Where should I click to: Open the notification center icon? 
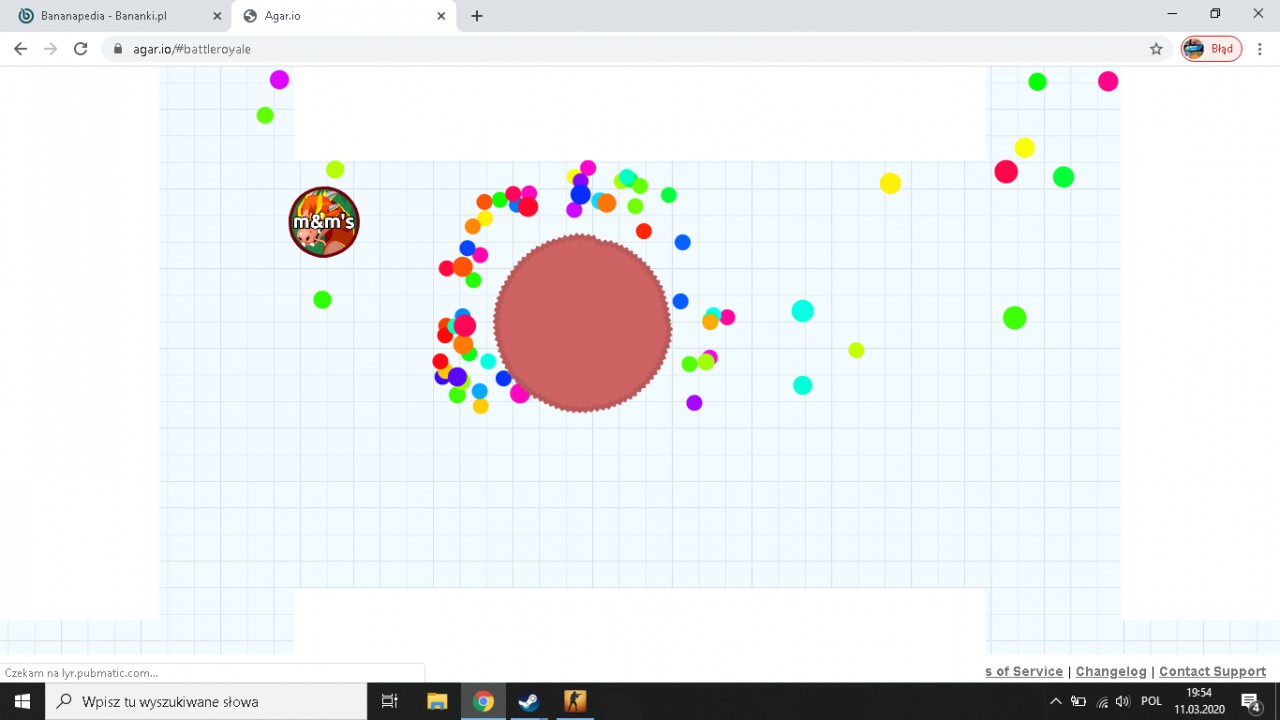(1250, 701)
